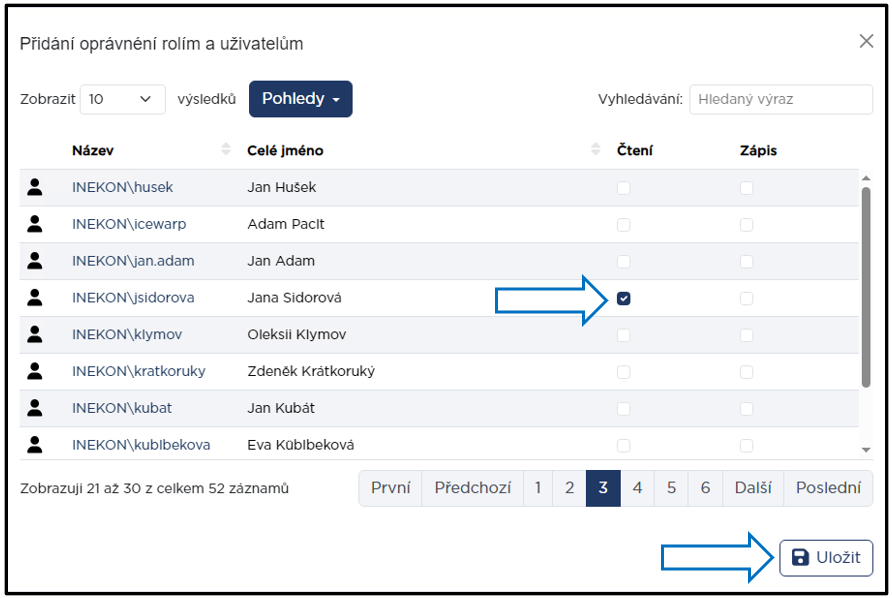Go to page 1 of results
The width and height of the screenshot is (892, 598).
coord(538,488)
